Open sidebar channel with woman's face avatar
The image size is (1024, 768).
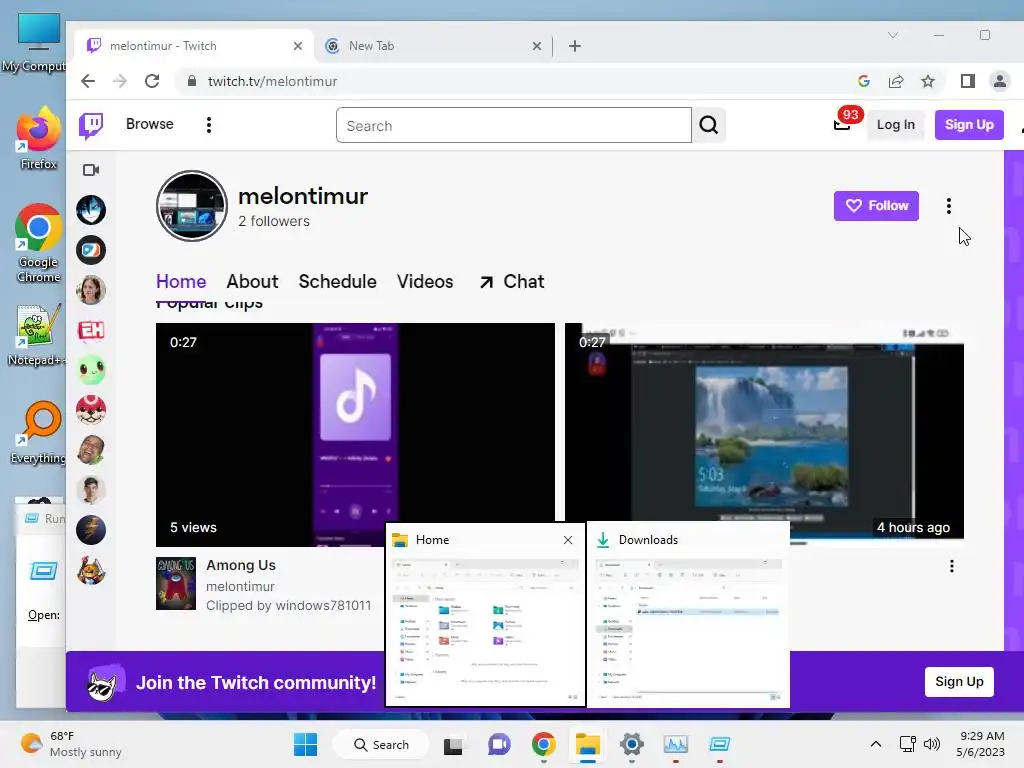coord(91,290)
